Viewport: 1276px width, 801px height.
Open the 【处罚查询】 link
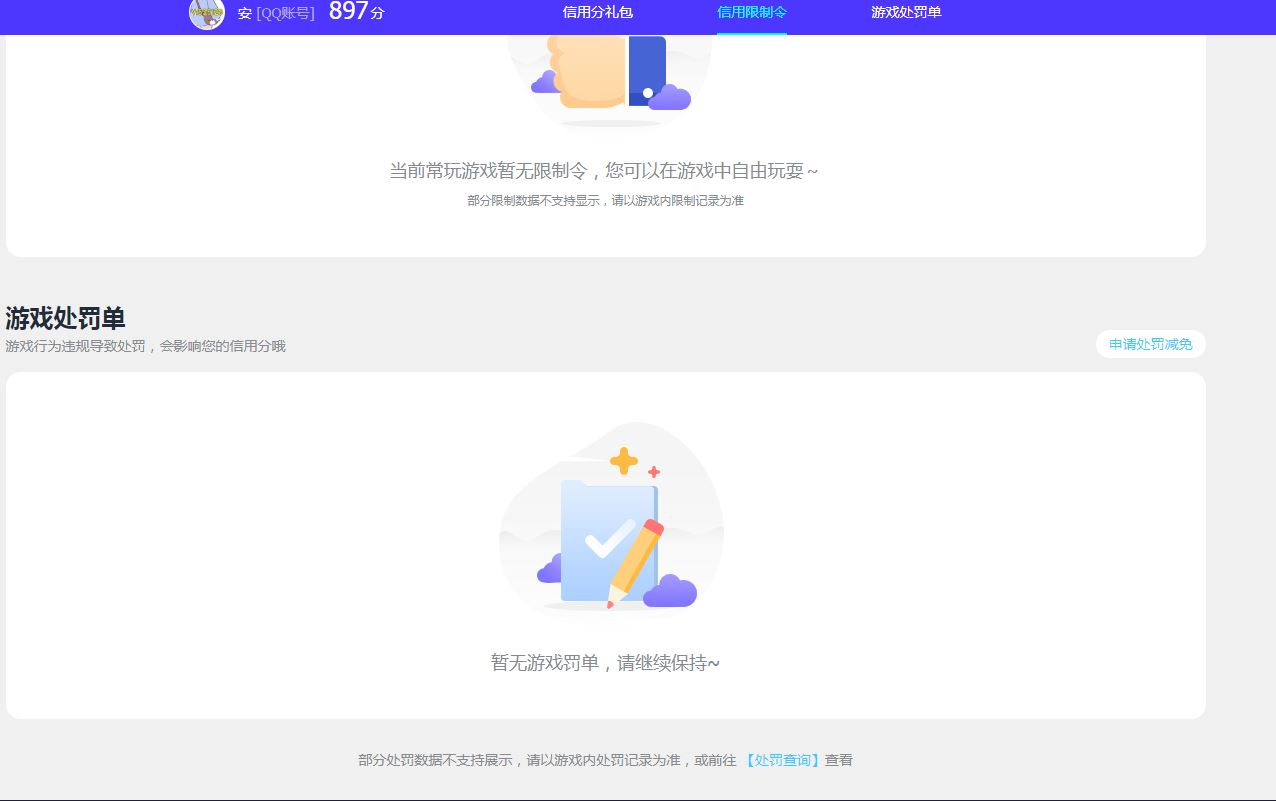coord(783,760)
